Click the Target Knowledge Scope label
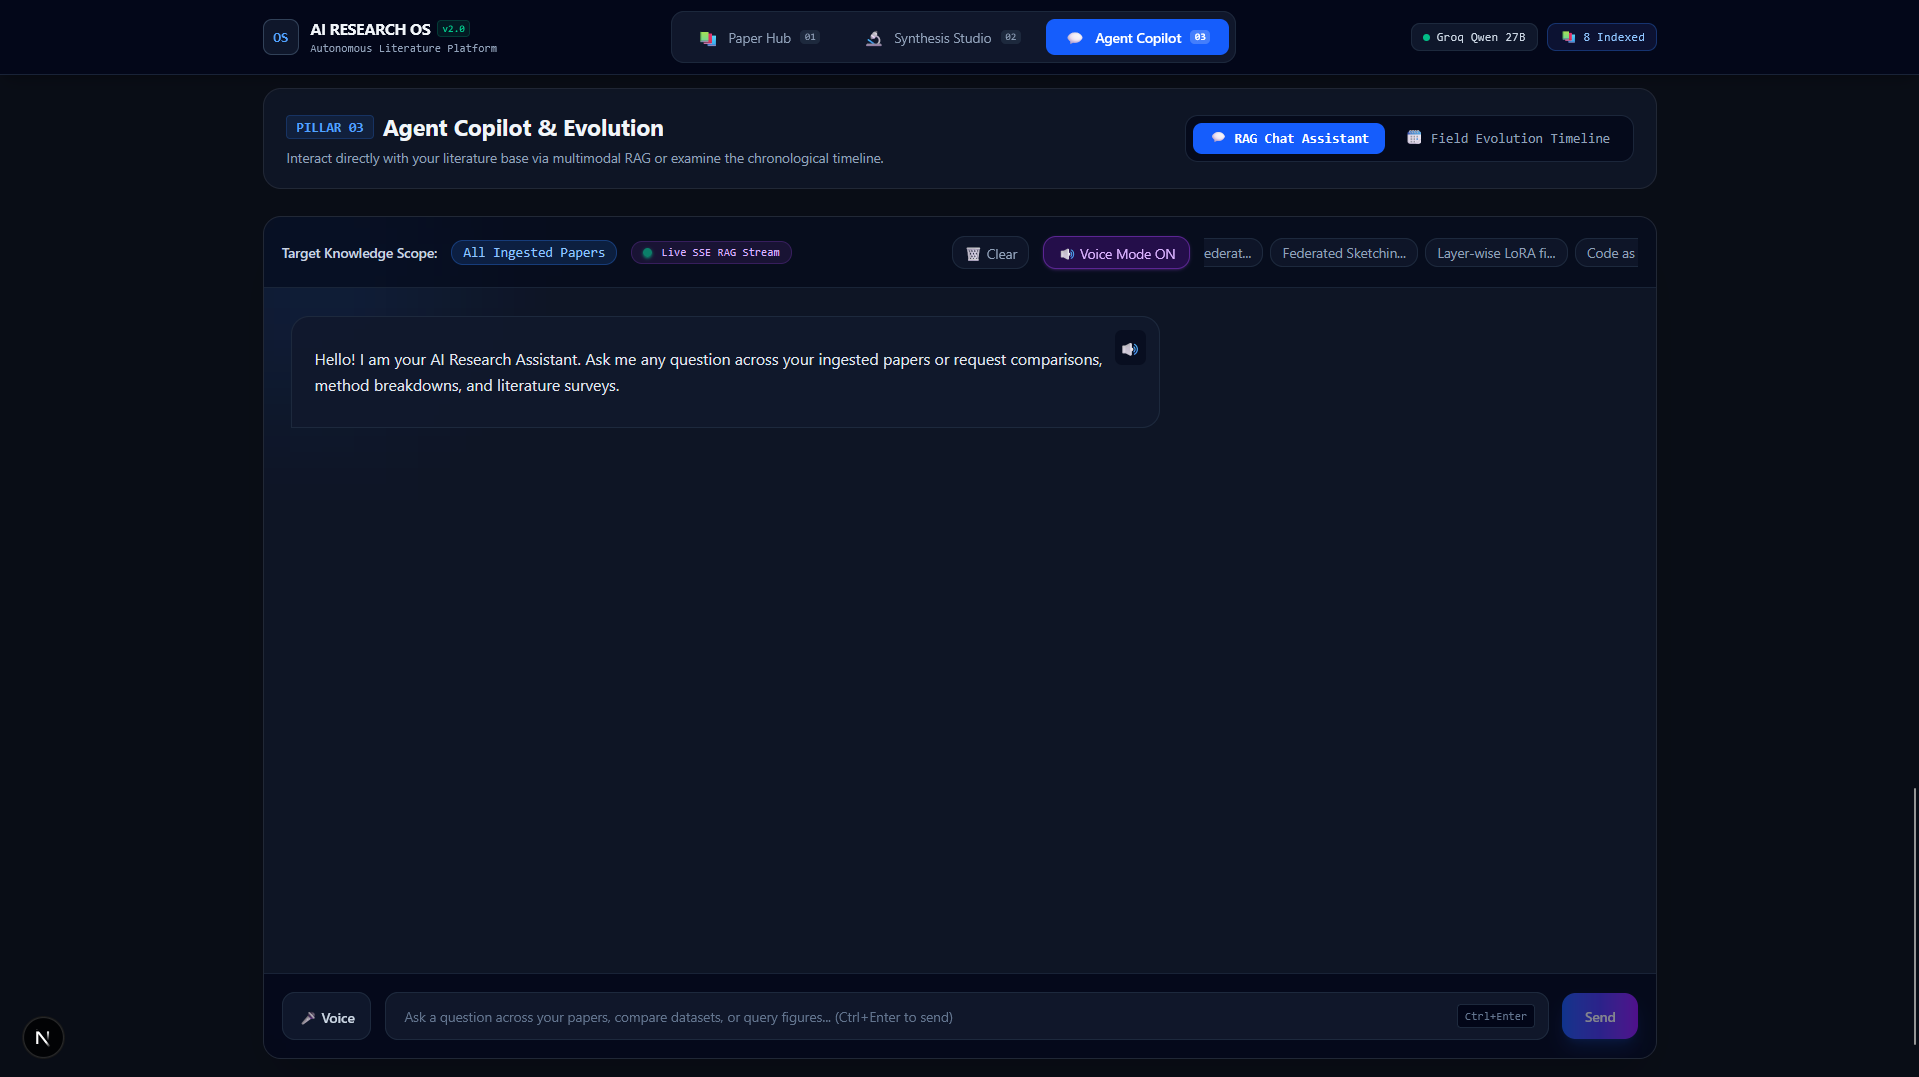This screenshot has width=1919, height=1077. click(359, 254)
